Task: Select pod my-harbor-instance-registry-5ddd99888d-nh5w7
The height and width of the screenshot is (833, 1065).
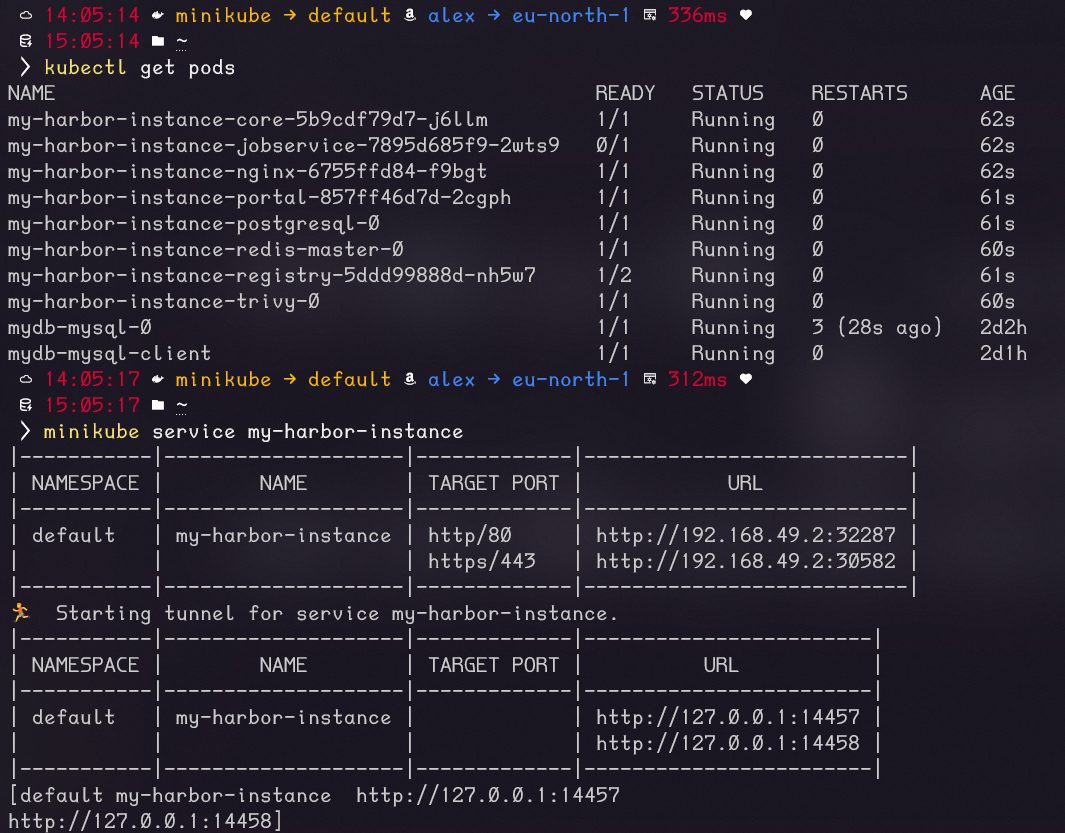Action: click(x=272, y=275)
